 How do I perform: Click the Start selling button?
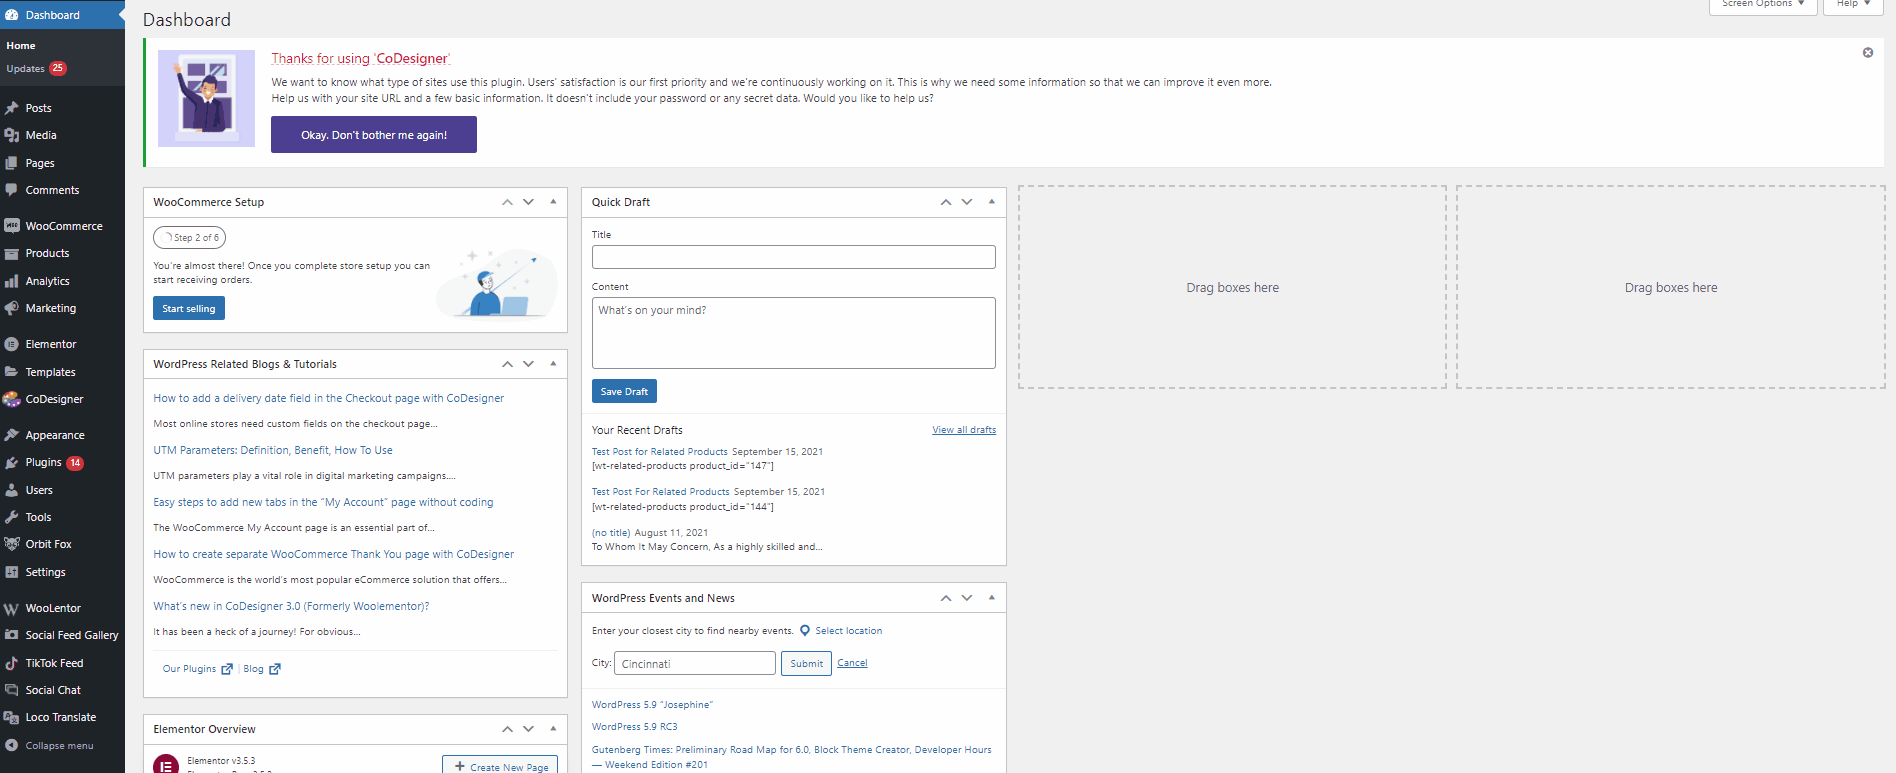click(189, 309)
